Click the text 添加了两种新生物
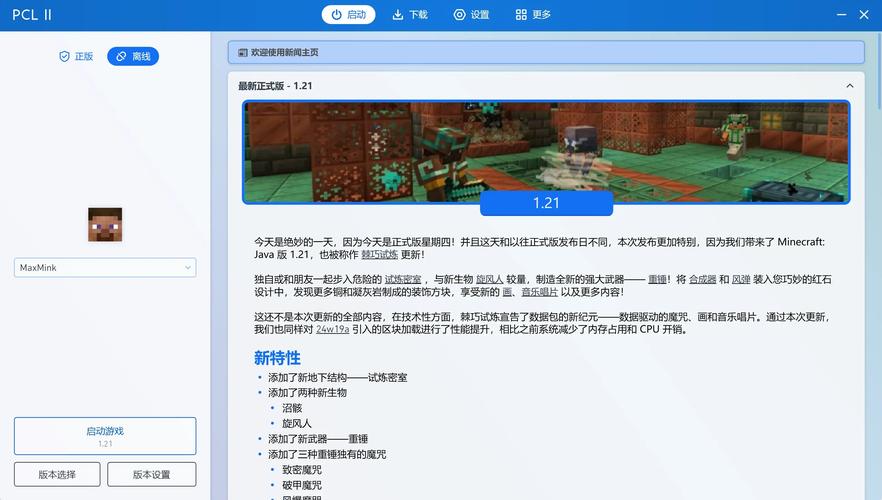Image resolution: width=882 pixels, height=500 pixels. point(307,393)
